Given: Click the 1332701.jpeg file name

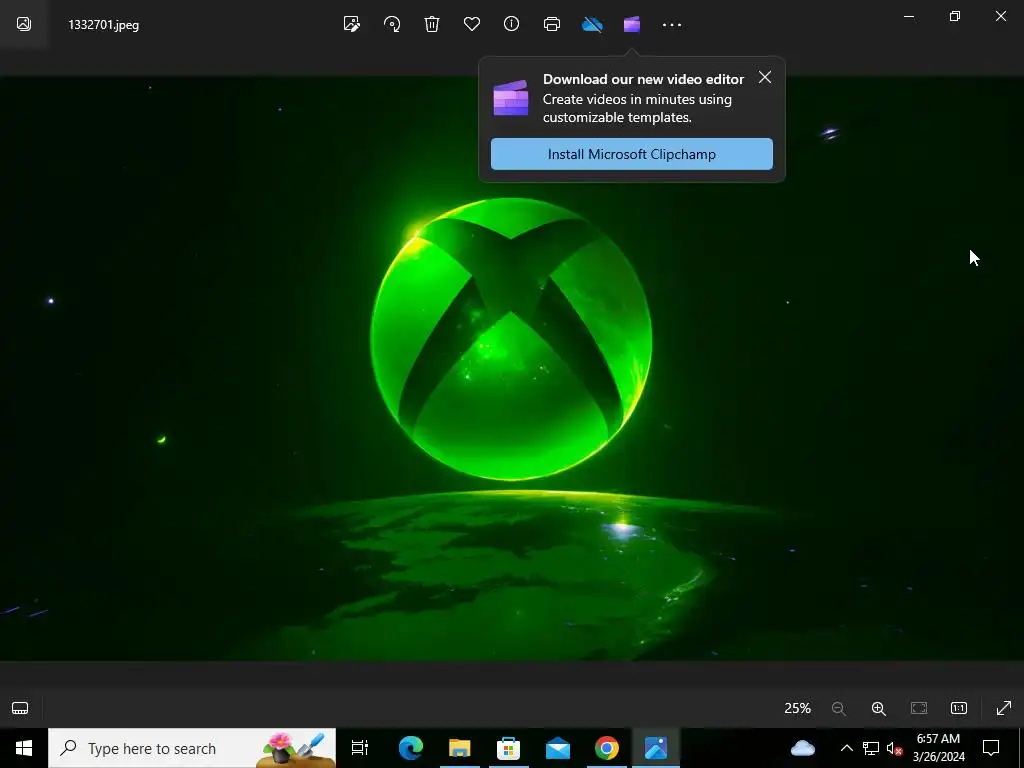Looking at the screenshot, I should (104, 25).
